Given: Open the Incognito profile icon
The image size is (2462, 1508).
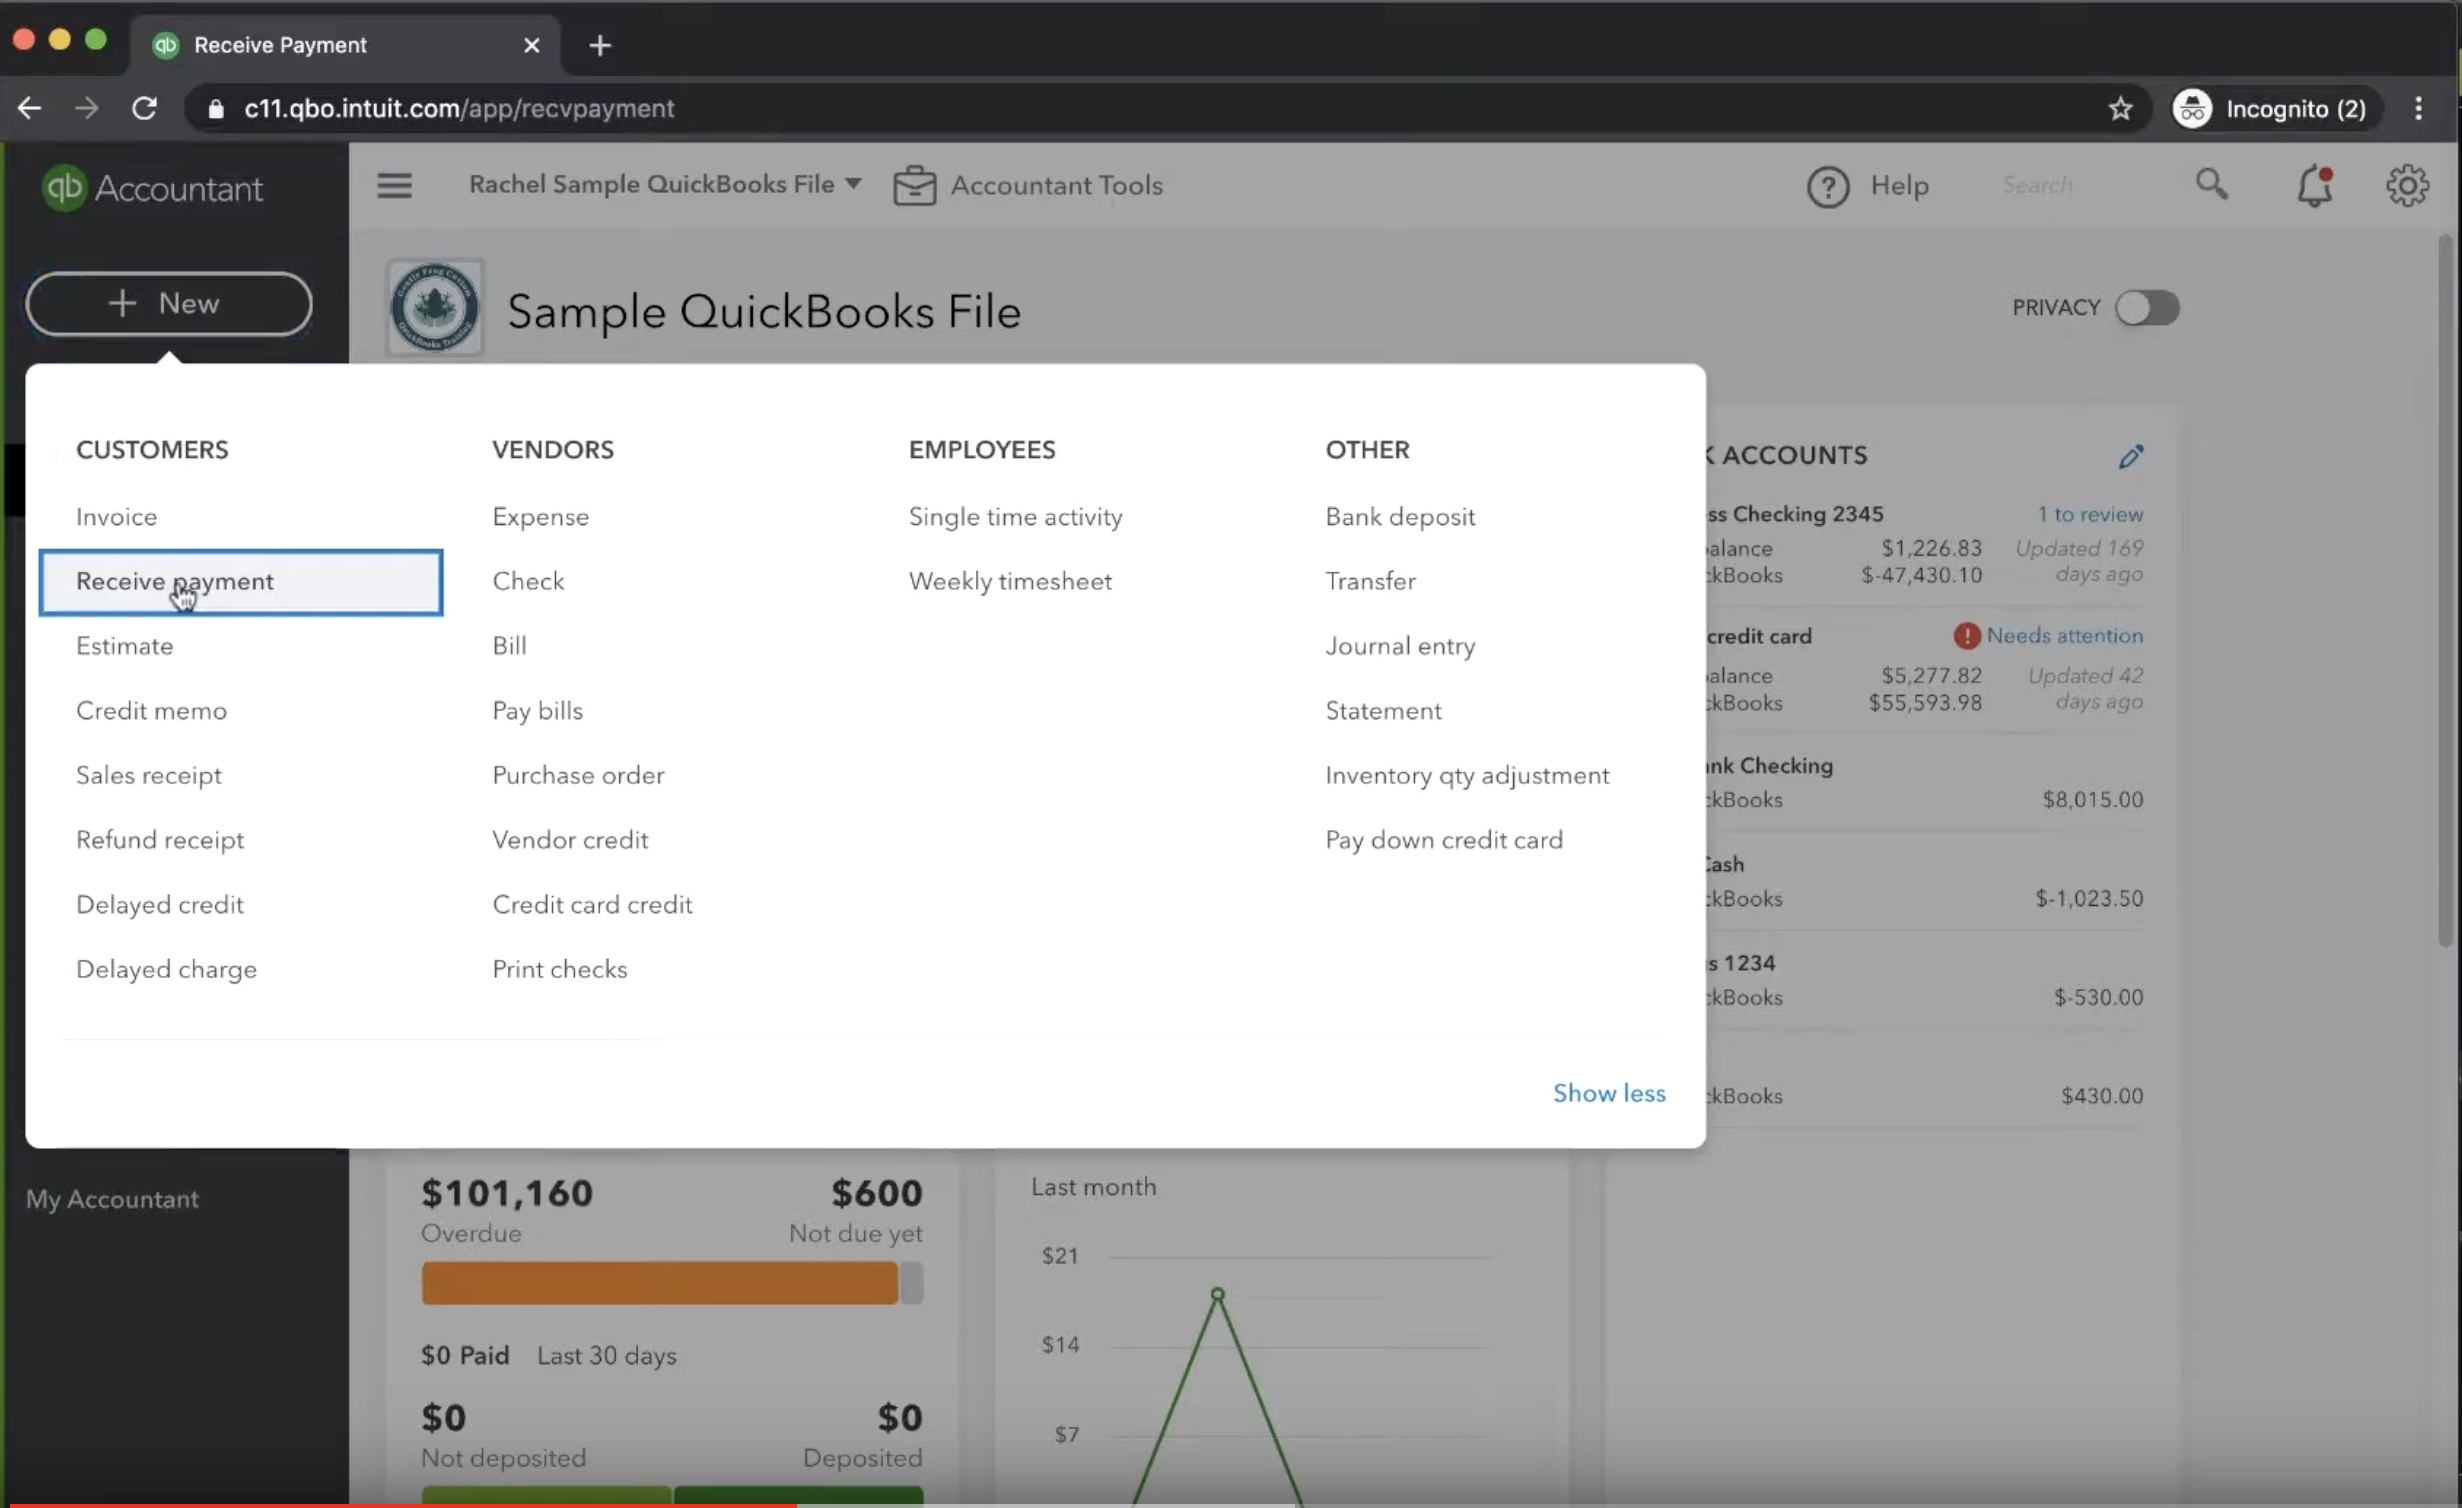Looking at the screenshot, I should click(2192, 108).
